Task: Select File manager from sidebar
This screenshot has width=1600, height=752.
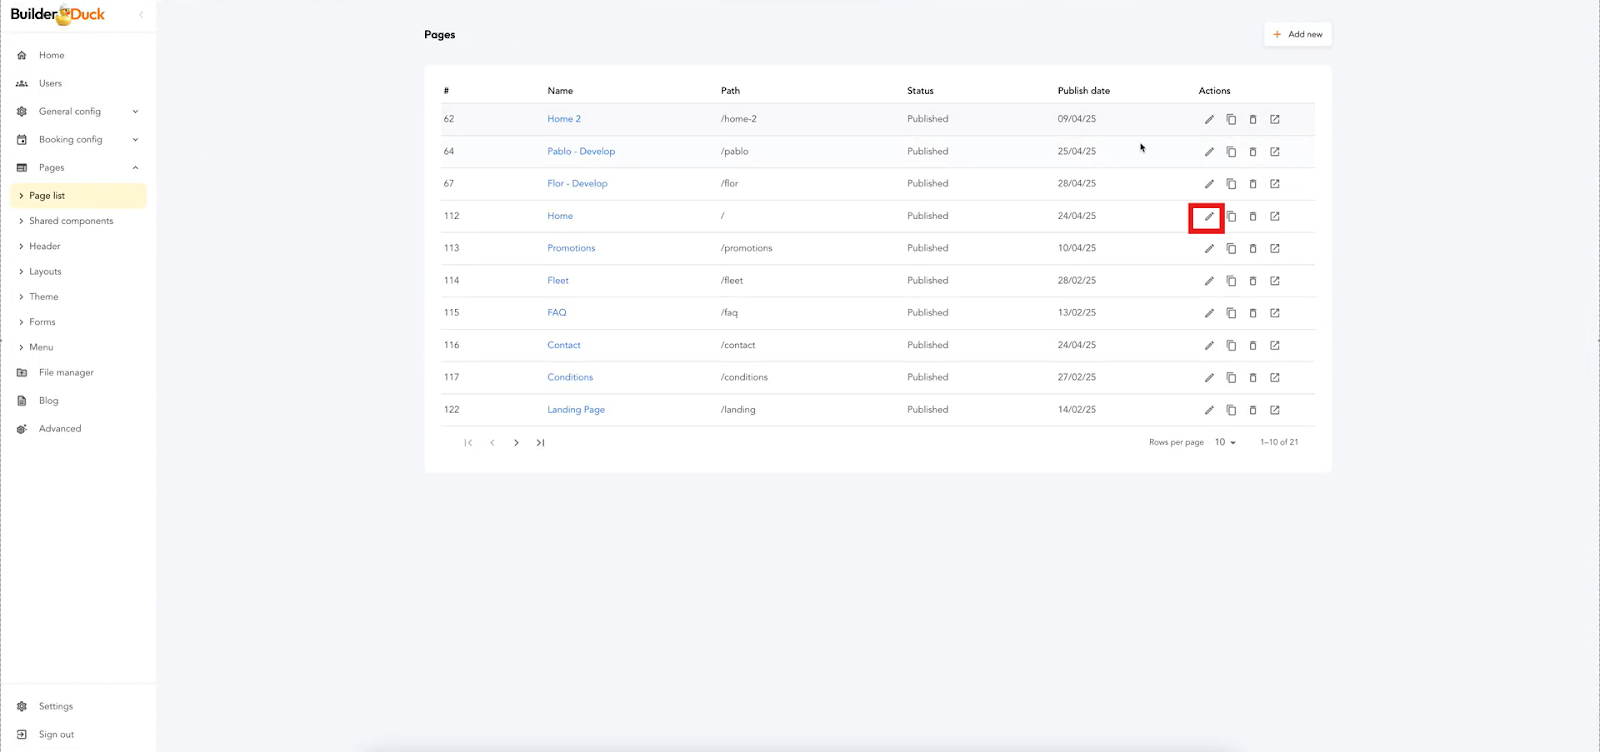Action: [66, 373]
